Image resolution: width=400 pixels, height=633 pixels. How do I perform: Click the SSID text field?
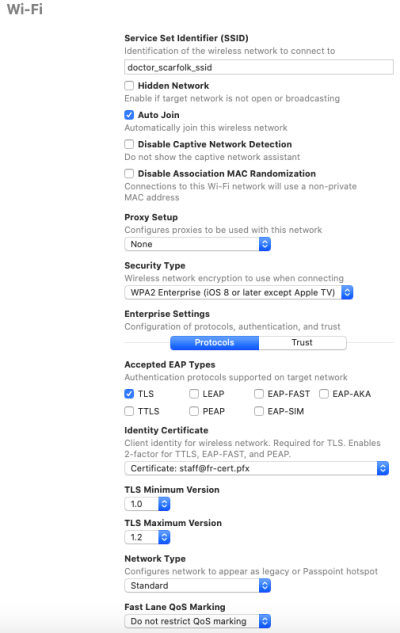[x=259, y=67]
